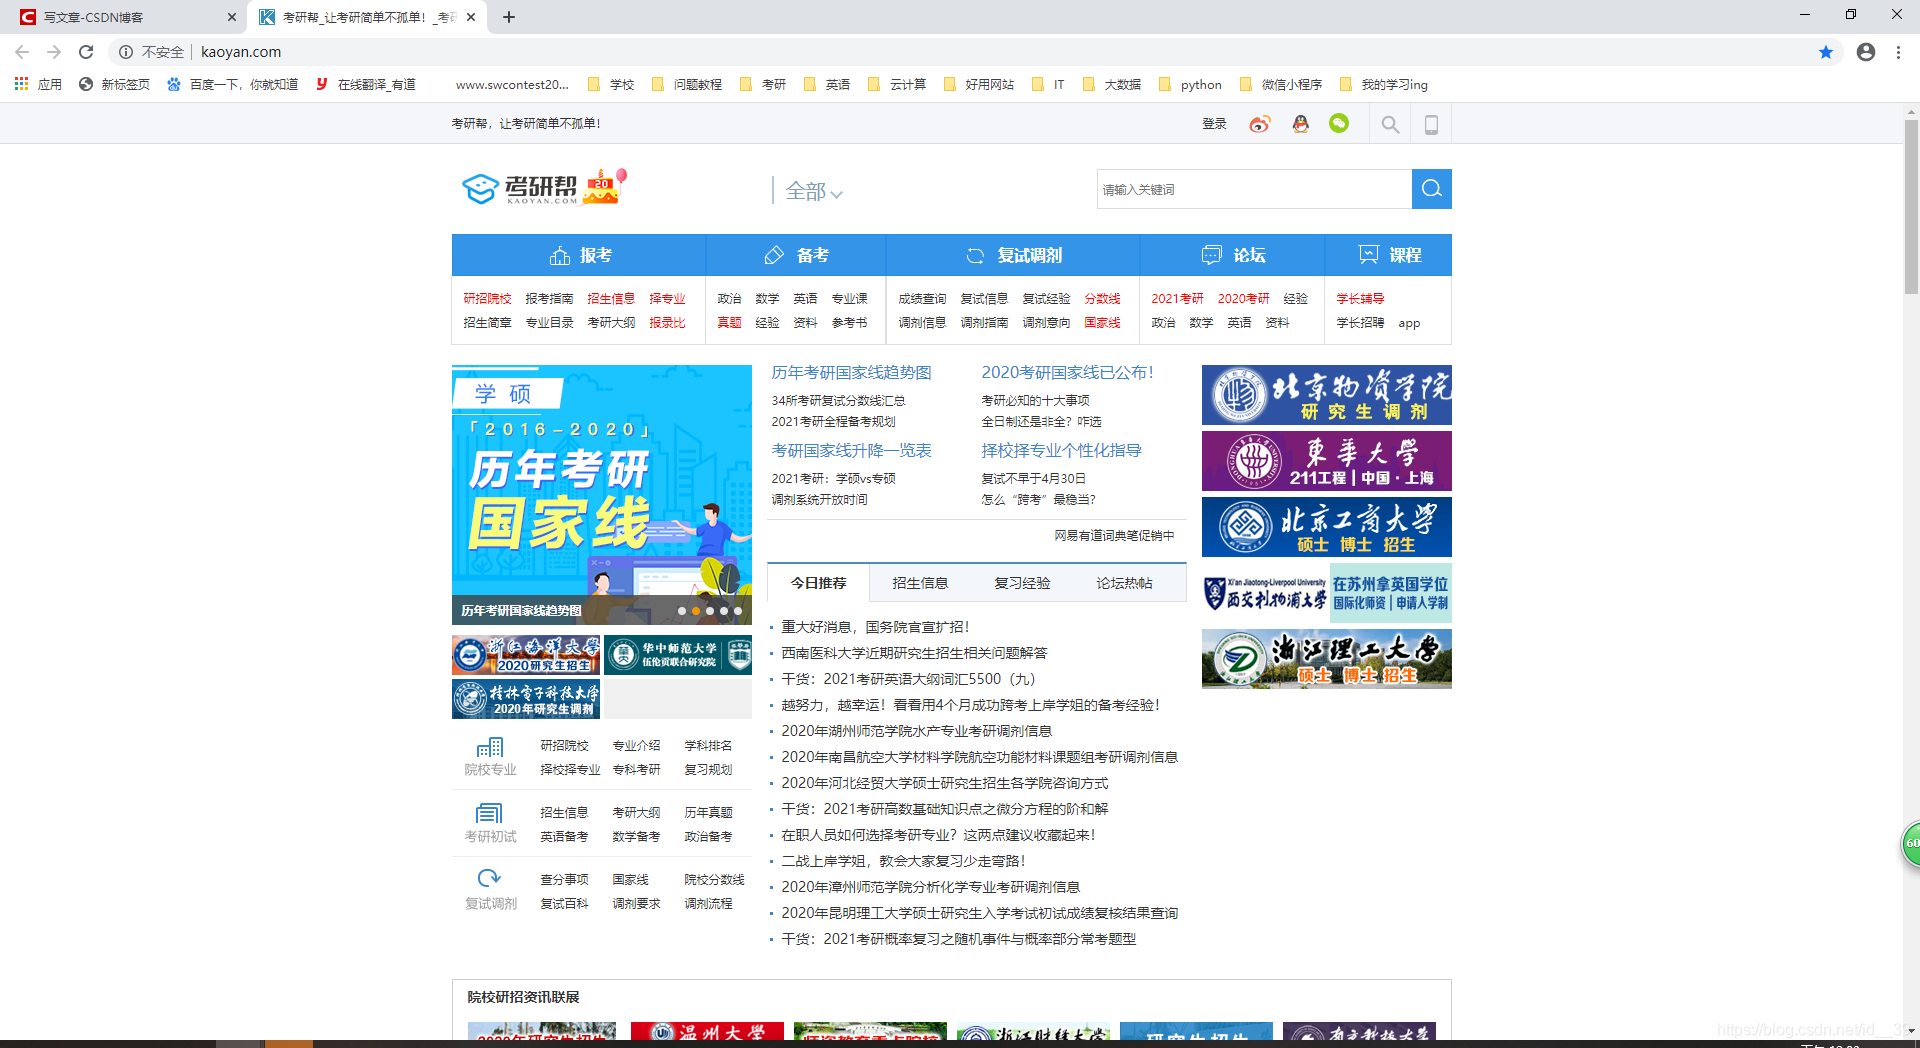This screenshot has height=1048, width=1920.
Task: Click the 备考 pen icon in navbar
Action: tap(774, 255)
